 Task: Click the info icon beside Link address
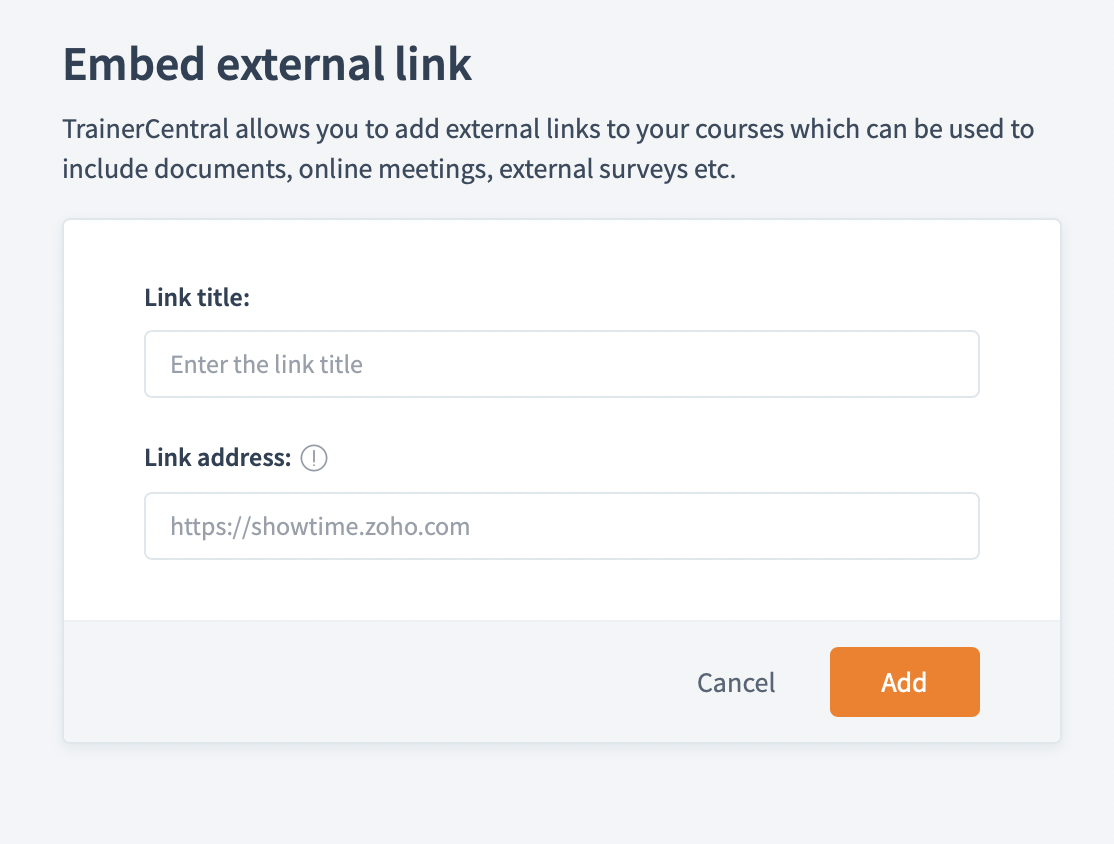[314, 459]
